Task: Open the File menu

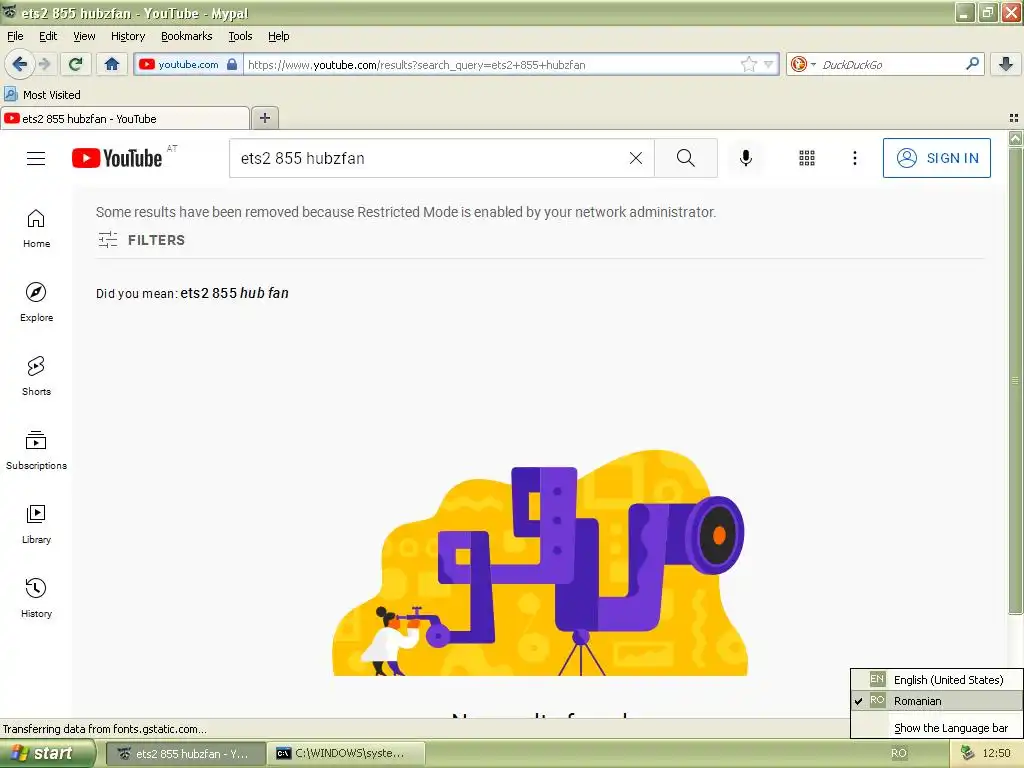Action: (15, 36)
